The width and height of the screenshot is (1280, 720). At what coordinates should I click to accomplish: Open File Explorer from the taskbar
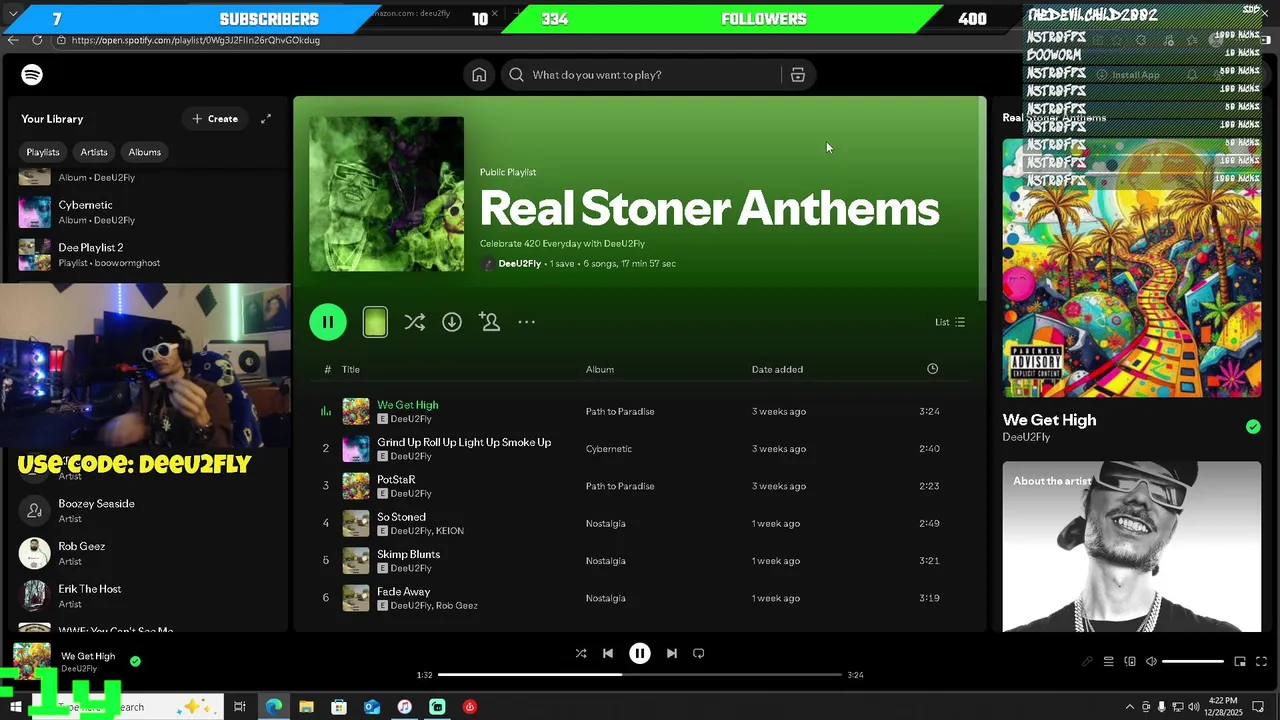[x=306, y=707]
